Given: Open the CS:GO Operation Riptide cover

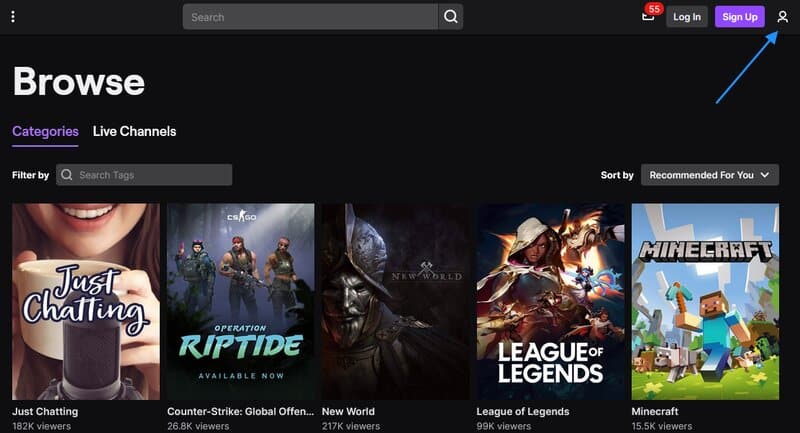Looking at the screenshot, I should tap(241, 301).
